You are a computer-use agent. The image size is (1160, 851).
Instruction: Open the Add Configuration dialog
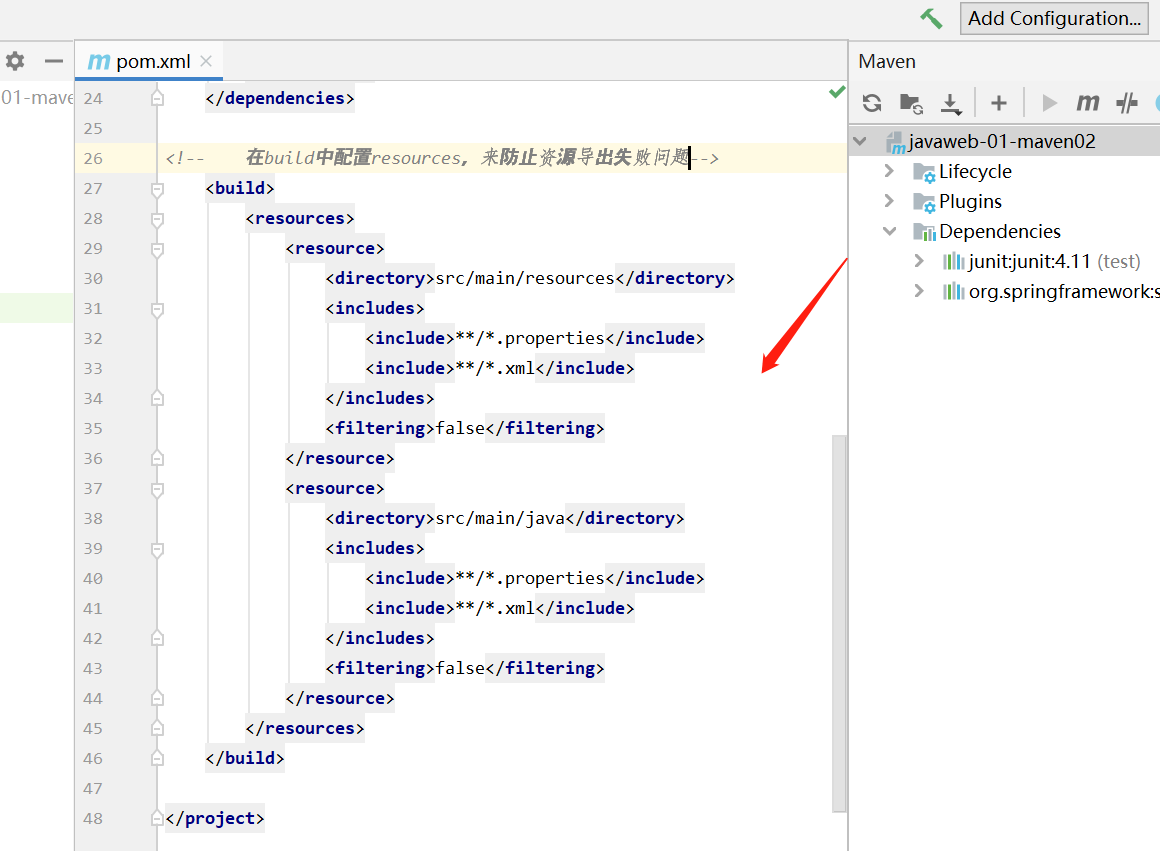click(1054, 18)
